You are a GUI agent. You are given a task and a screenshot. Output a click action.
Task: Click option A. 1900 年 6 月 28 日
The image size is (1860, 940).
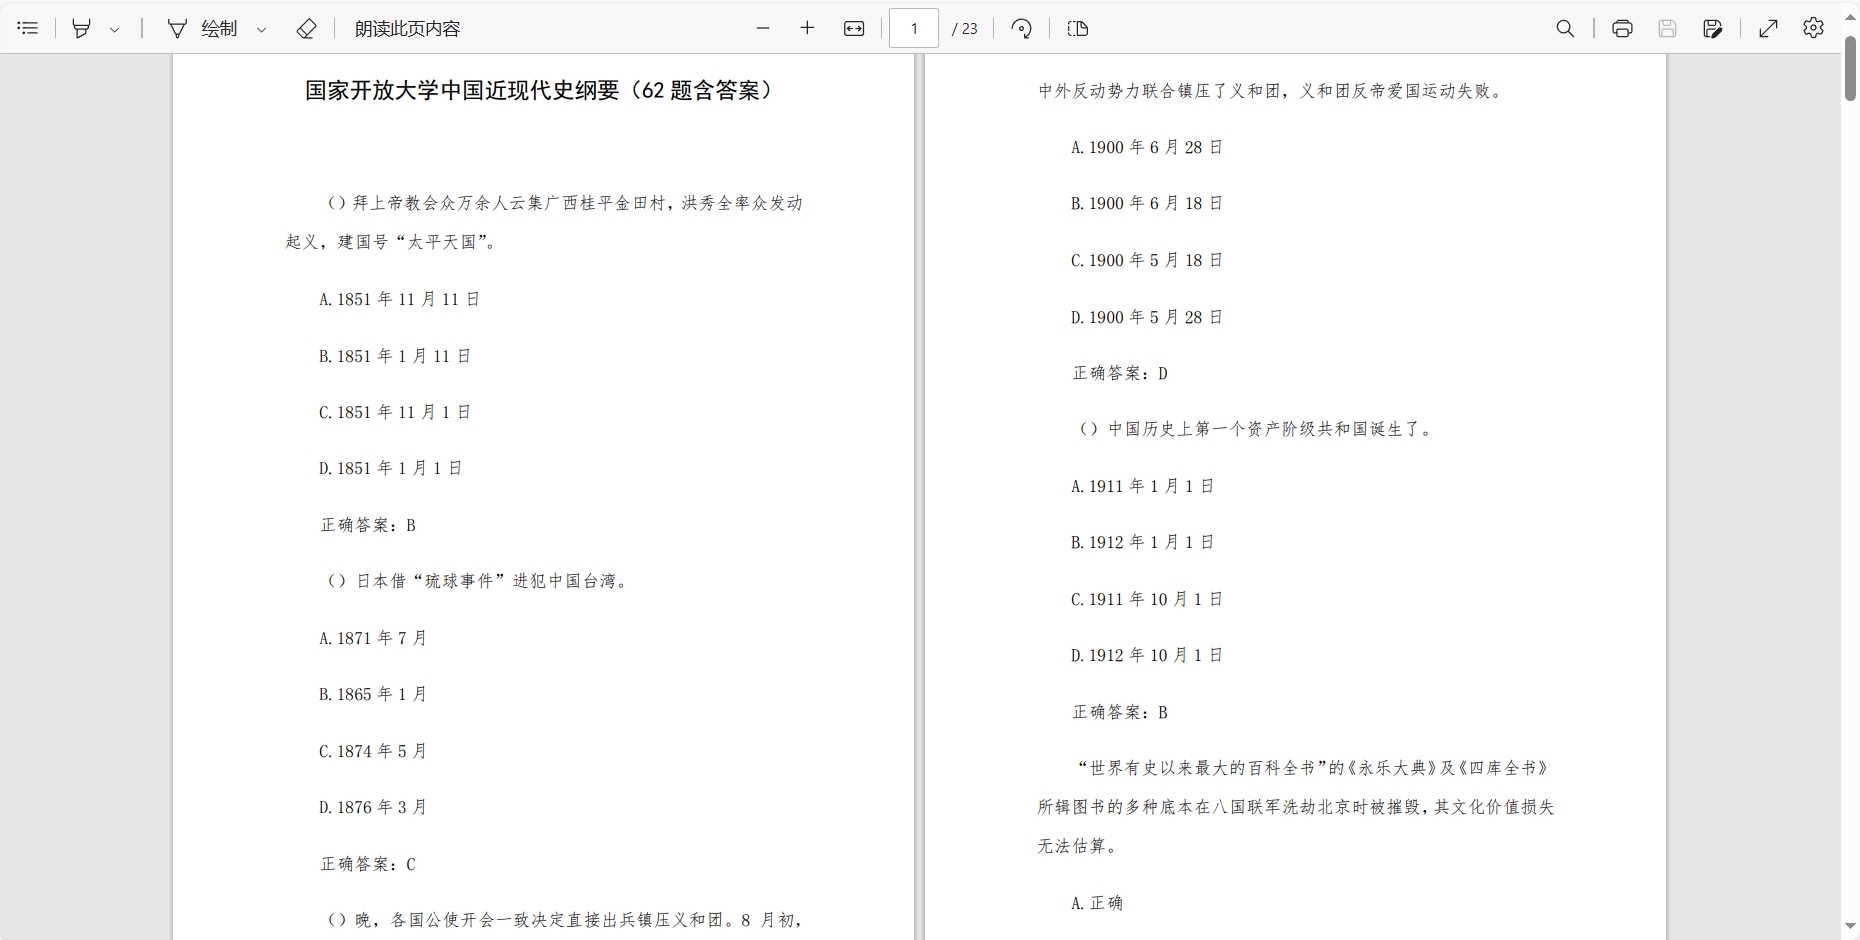click(1147, 147)
